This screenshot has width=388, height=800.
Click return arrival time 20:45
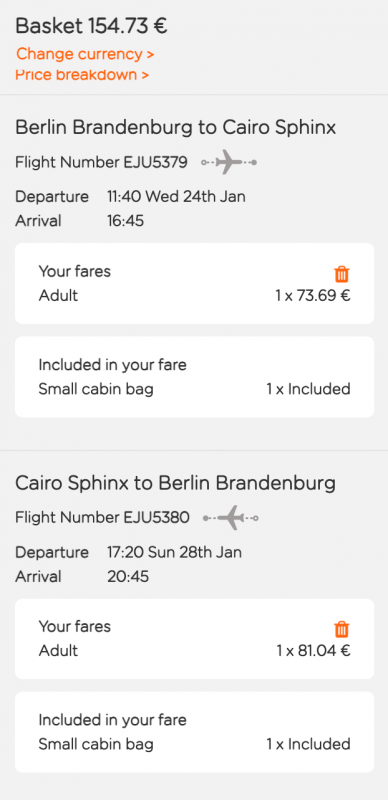(128, 577)
